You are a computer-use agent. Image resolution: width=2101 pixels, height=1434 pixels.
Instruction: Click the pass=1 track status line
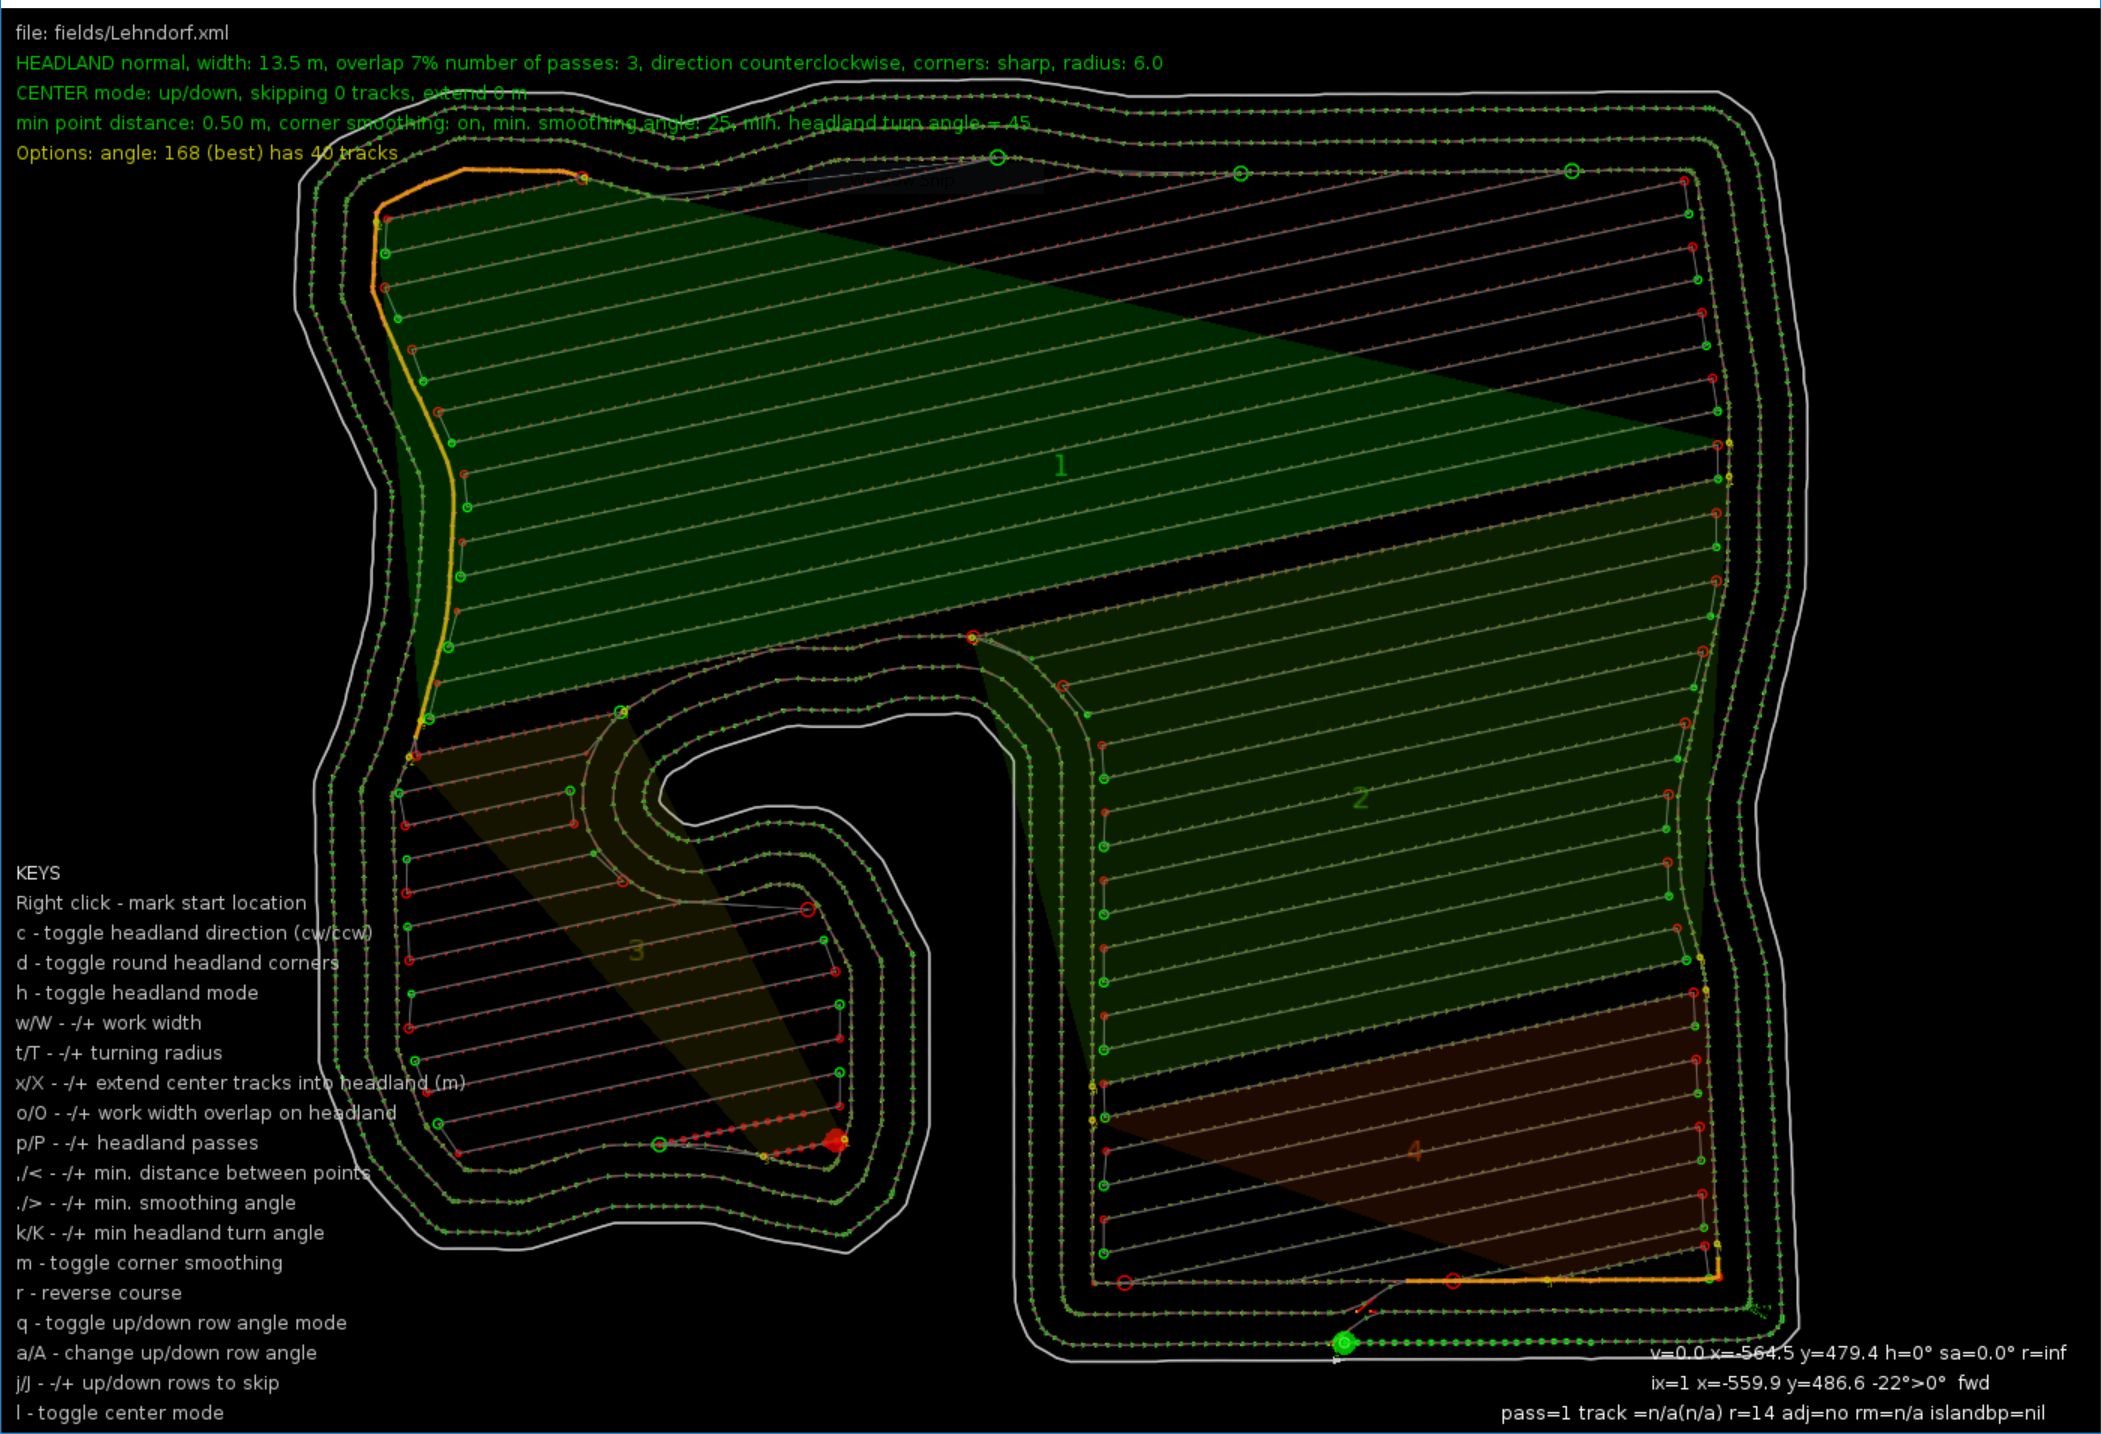[1773, 1413]
